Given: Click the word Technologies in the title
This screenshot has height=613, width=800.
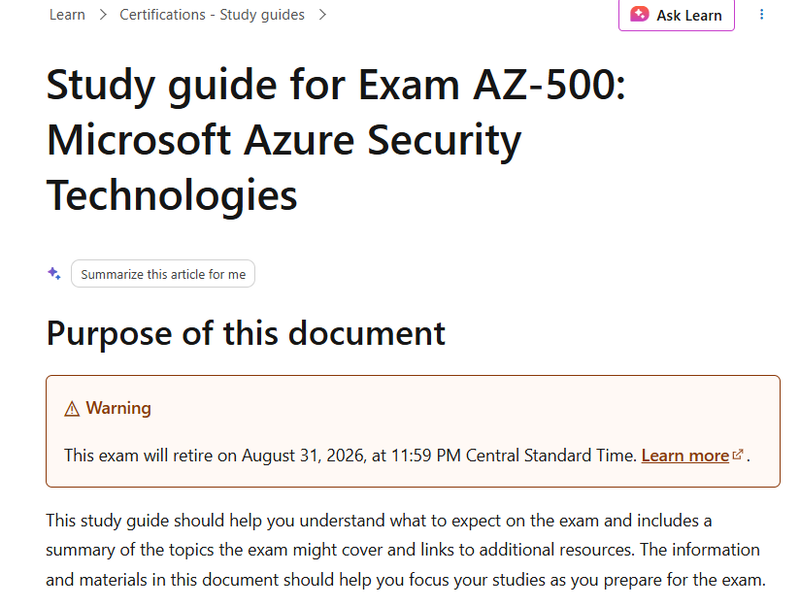Looking at the screenshot, I should pos(171,195).
